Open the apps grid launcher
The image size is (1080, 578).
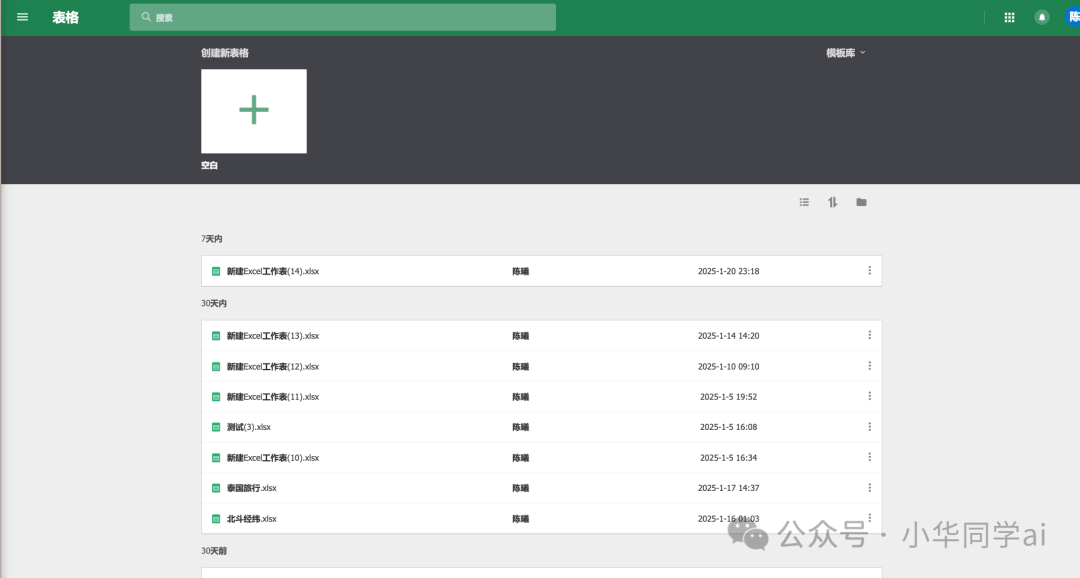pyautogui.click(x=1009, y=18)
